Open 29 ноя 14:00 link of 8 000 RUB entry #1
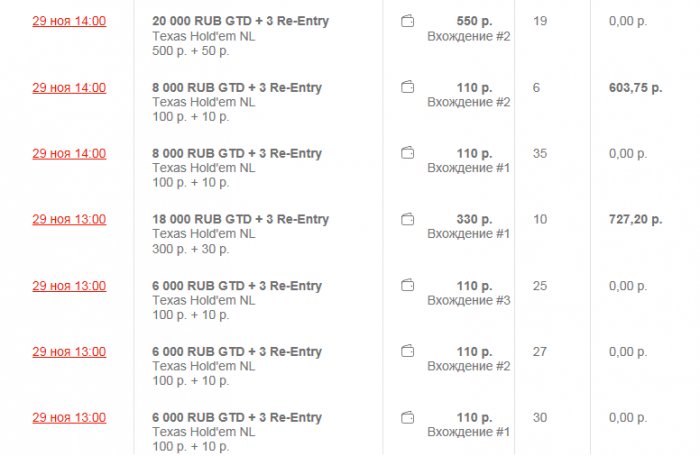Image resolution: width=700 pixels, height=456 pixels. (69, 153)
